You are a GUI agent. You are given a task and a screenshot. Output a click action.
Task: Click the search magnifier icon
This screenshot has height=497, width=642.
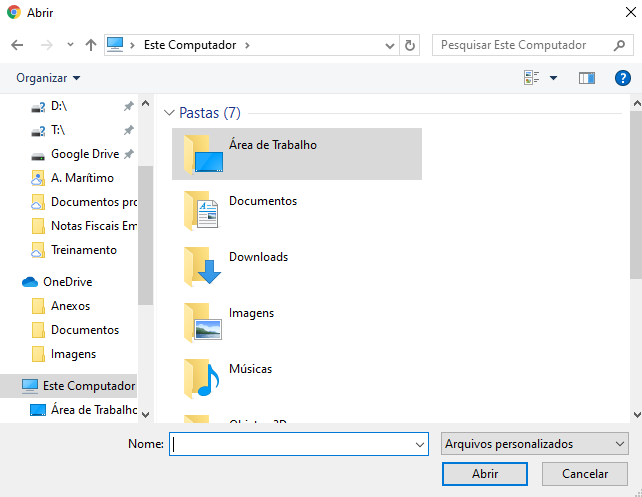[619, 45]
